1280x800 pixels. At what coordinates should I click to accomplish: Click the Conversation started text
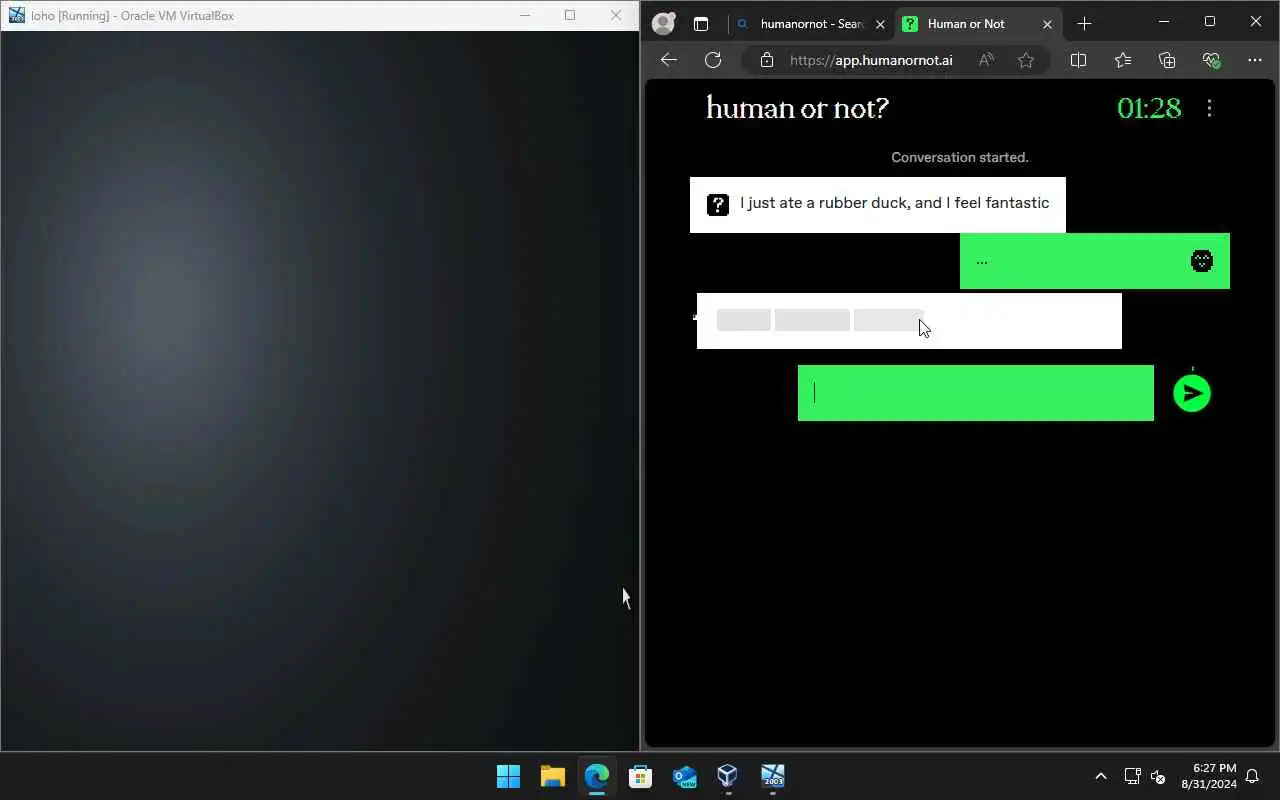point(960,157)
